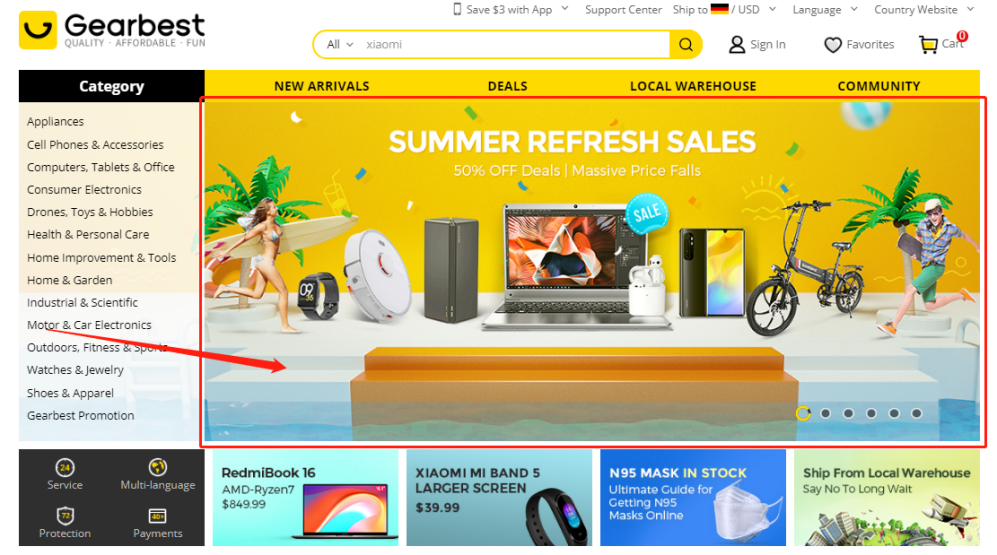Click the Gearbest logo

pos(113,30)
